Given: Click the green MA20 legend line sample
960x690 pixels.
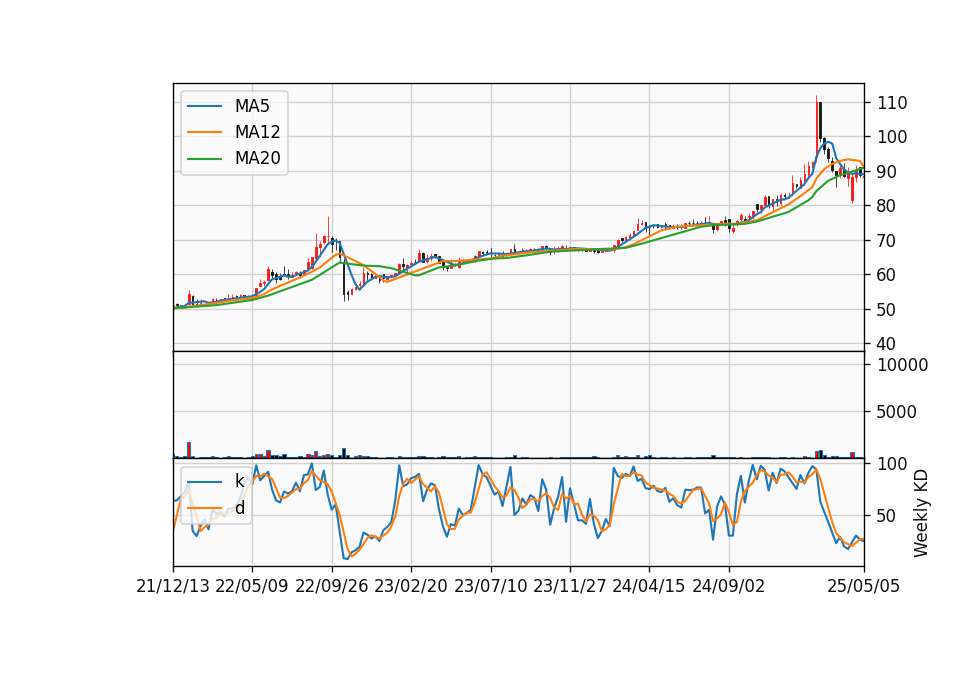Looking at the screenshot, I should pos(204,159).
